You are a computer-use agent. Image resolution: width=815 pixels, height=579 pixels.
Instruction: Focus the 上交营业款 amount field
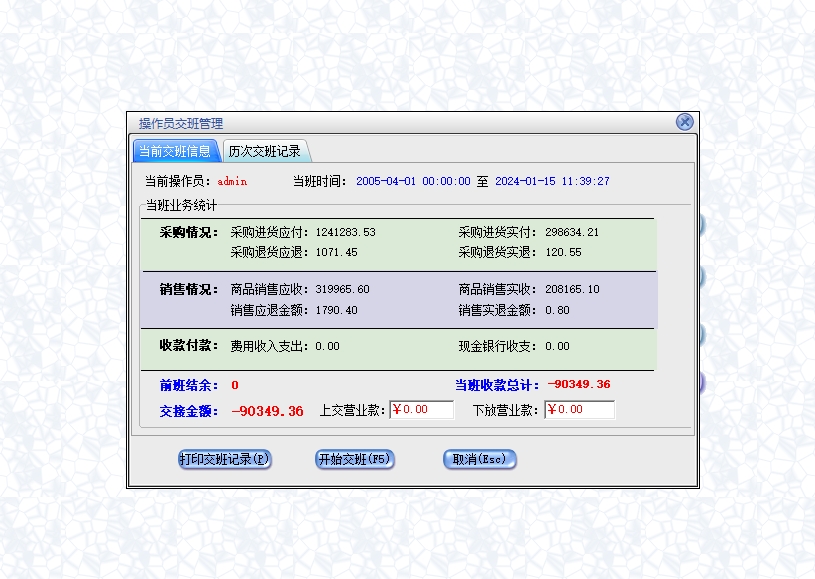pyautogui.click(x=421, y=410)
